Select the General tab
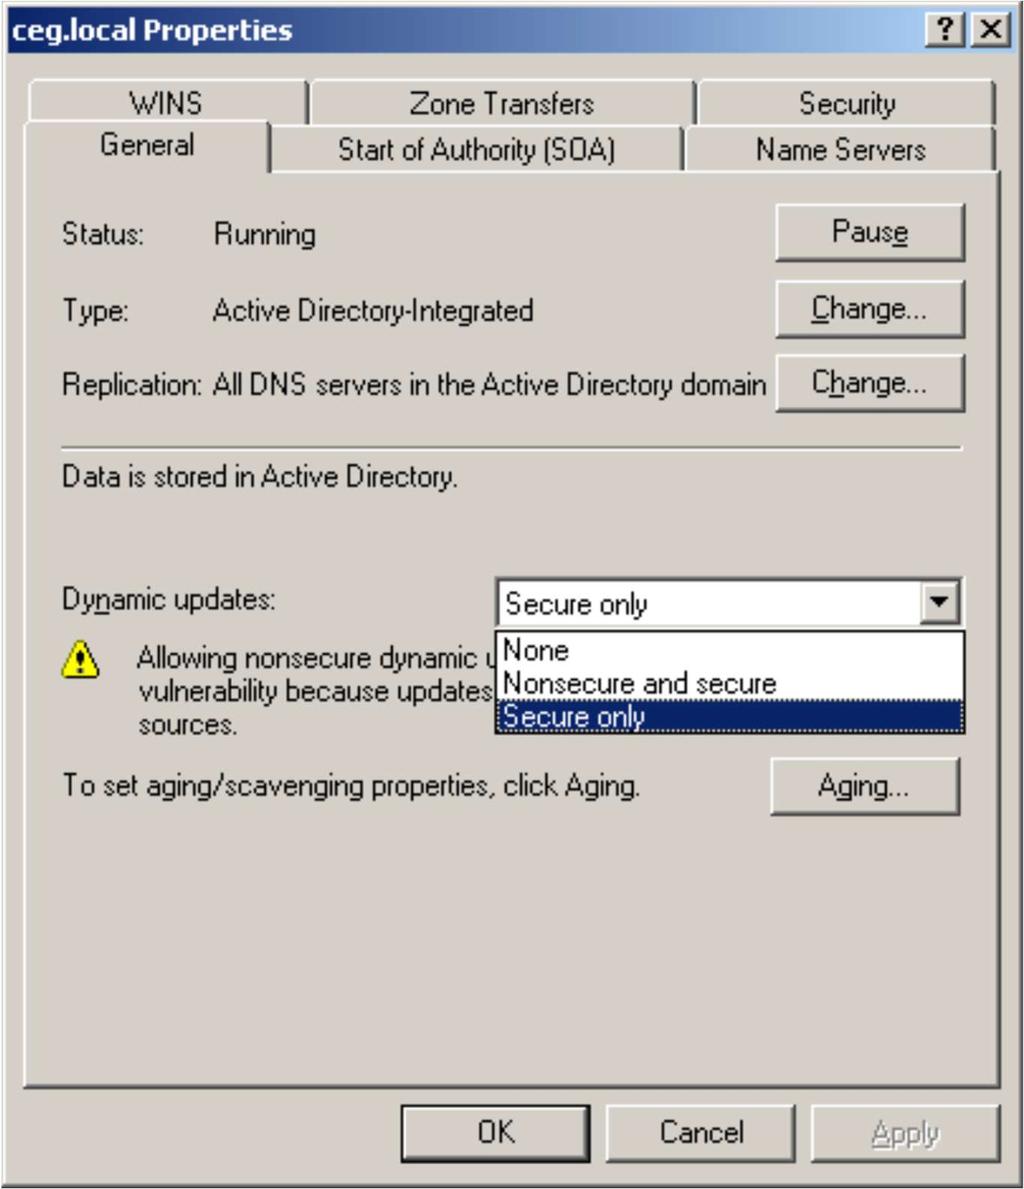The height and width of the screenshot is (1189, 1024). (x=147, y=145)
